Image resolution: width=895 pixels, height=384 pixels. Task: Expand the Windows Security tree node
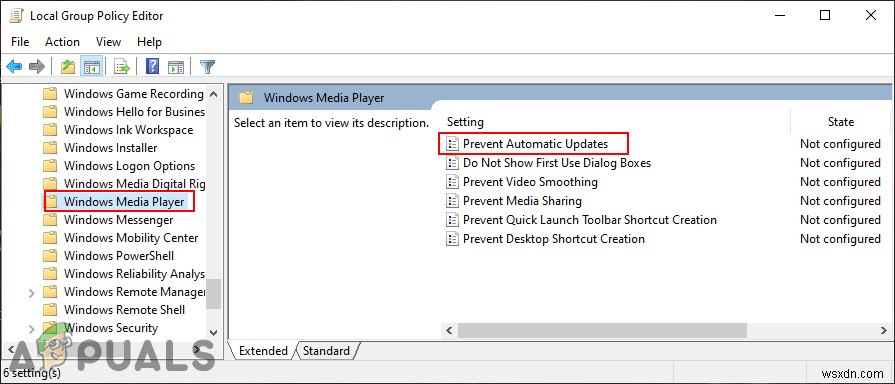coord(31,329)
